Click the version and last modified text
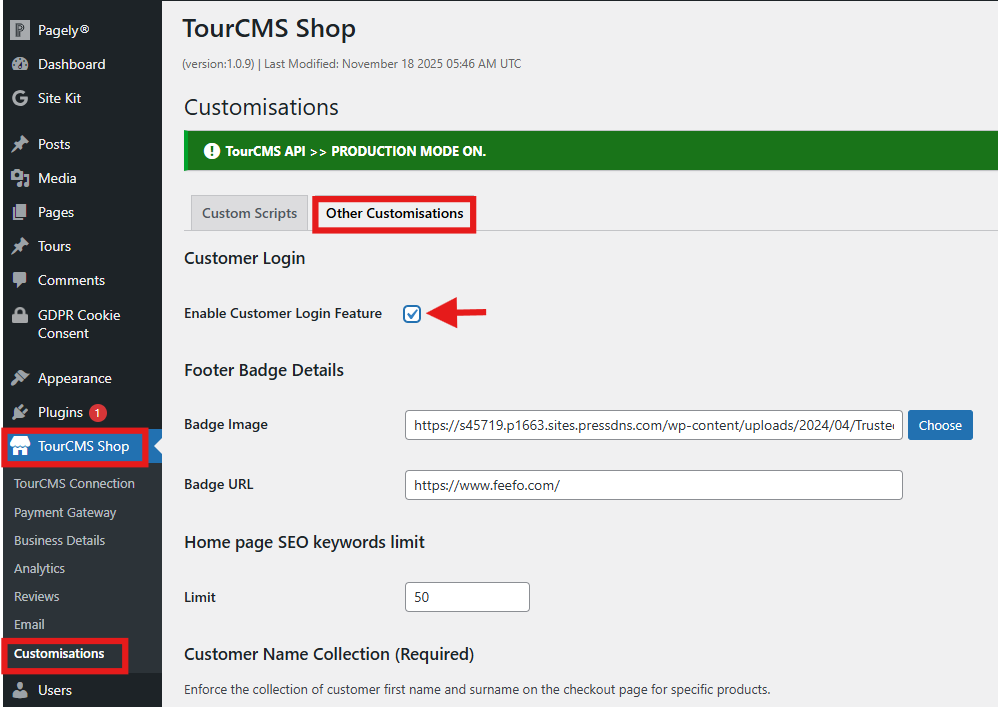The image size is (998, 707). tap(351, 64)
